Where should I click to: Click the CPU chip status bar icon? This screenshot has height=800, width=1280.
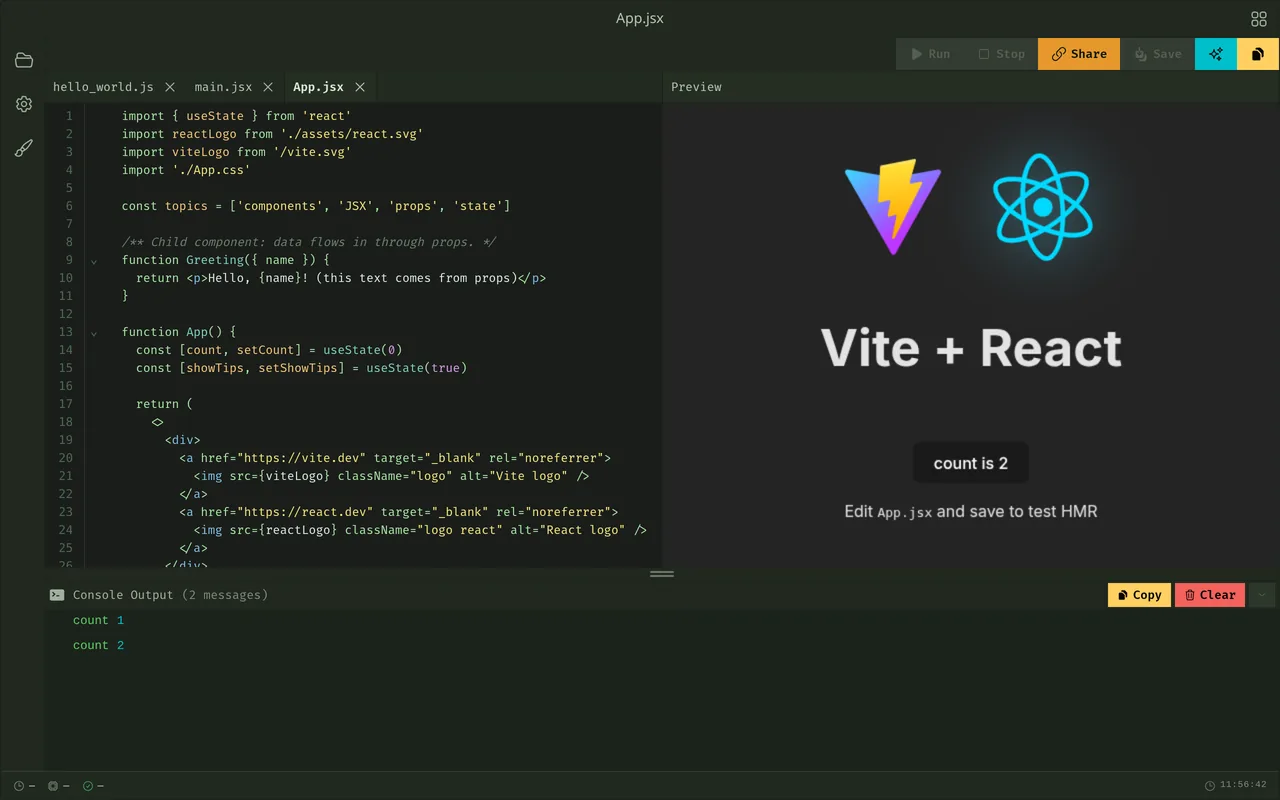pyautogui.click(x=53, y=786)
